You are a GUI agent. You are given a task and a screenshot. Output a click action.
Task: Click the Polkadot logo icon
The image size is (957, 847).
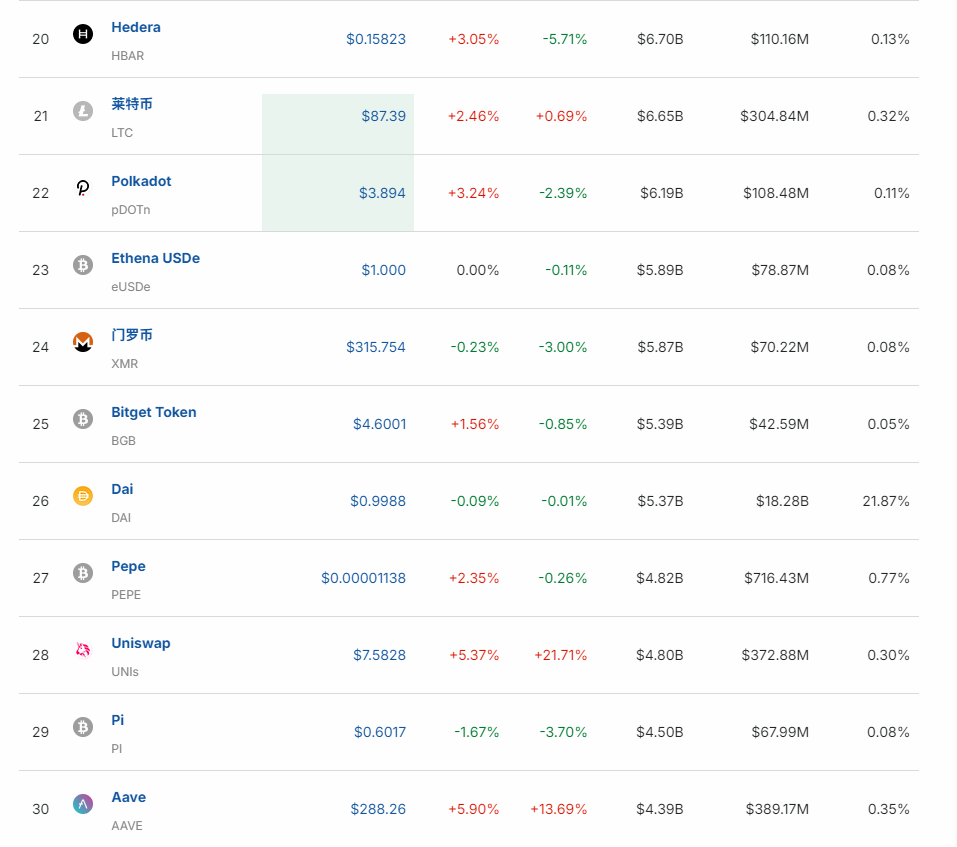click(x=83, y=188)
